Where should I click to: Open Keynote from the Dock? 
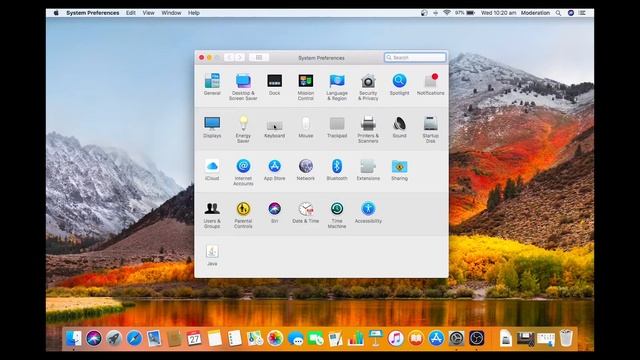(376, 338)
